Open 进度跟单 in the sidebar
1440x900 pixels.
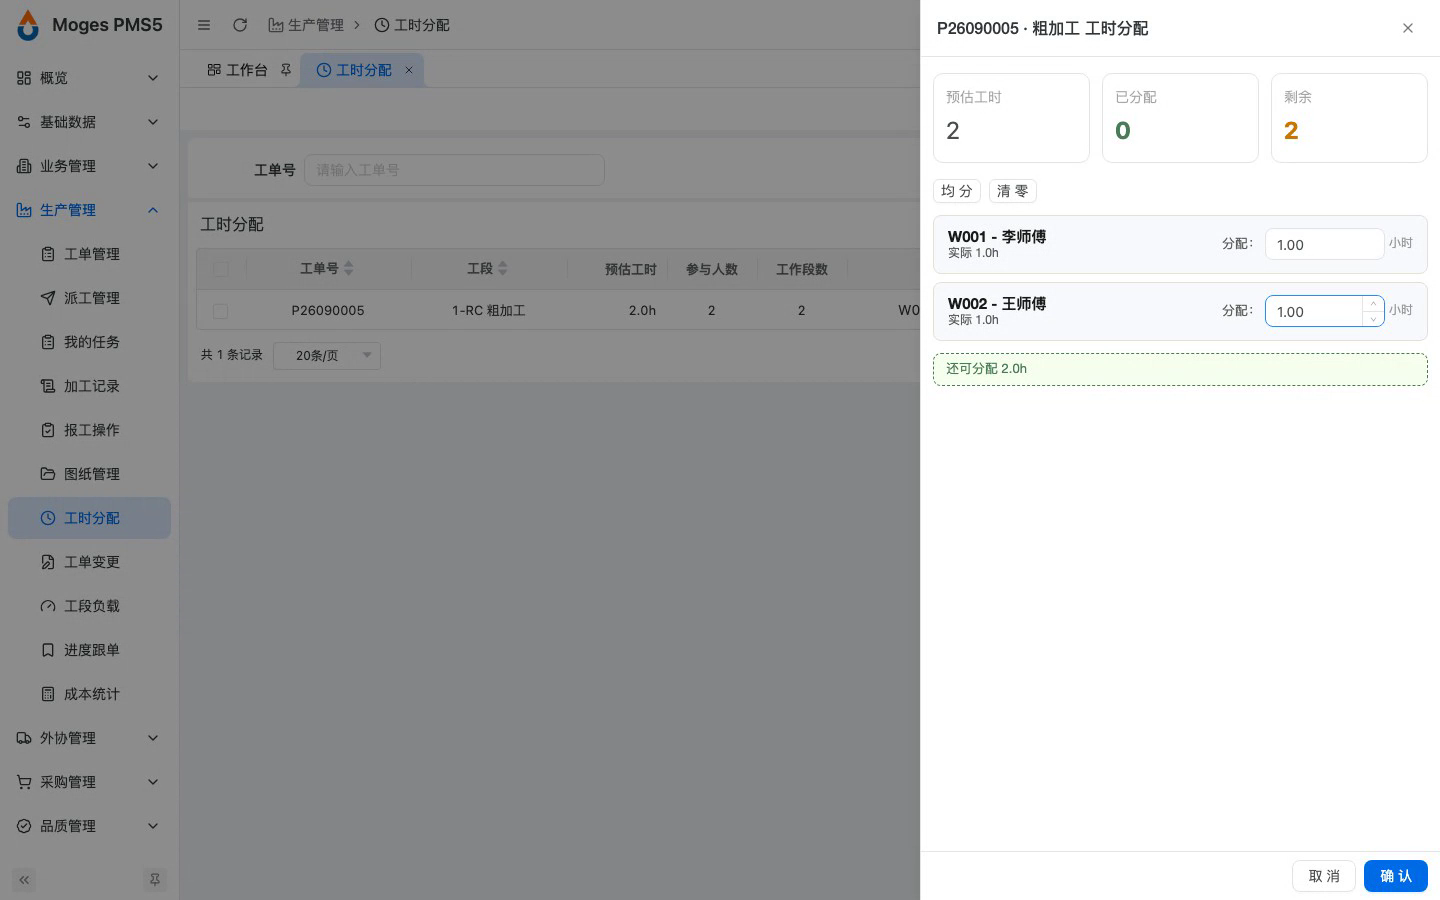pos(90,650)
